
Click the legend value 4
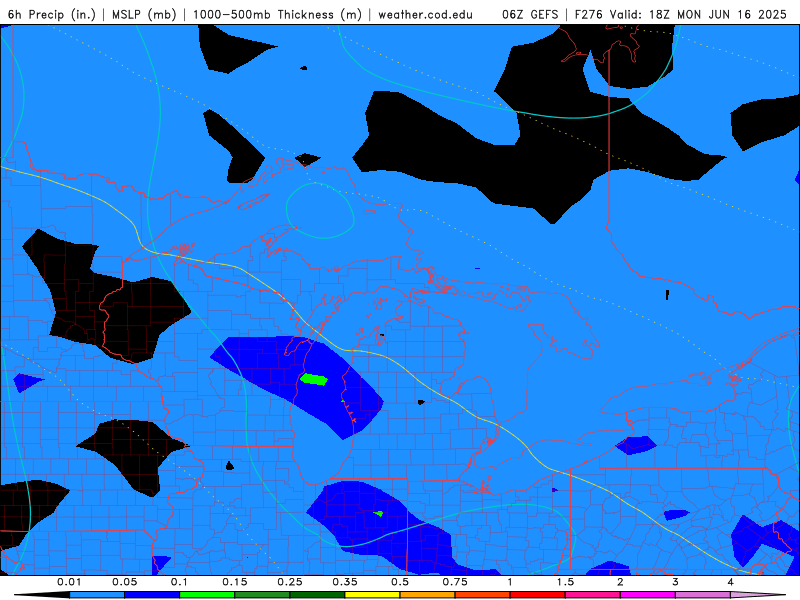(x=731, y=582)
